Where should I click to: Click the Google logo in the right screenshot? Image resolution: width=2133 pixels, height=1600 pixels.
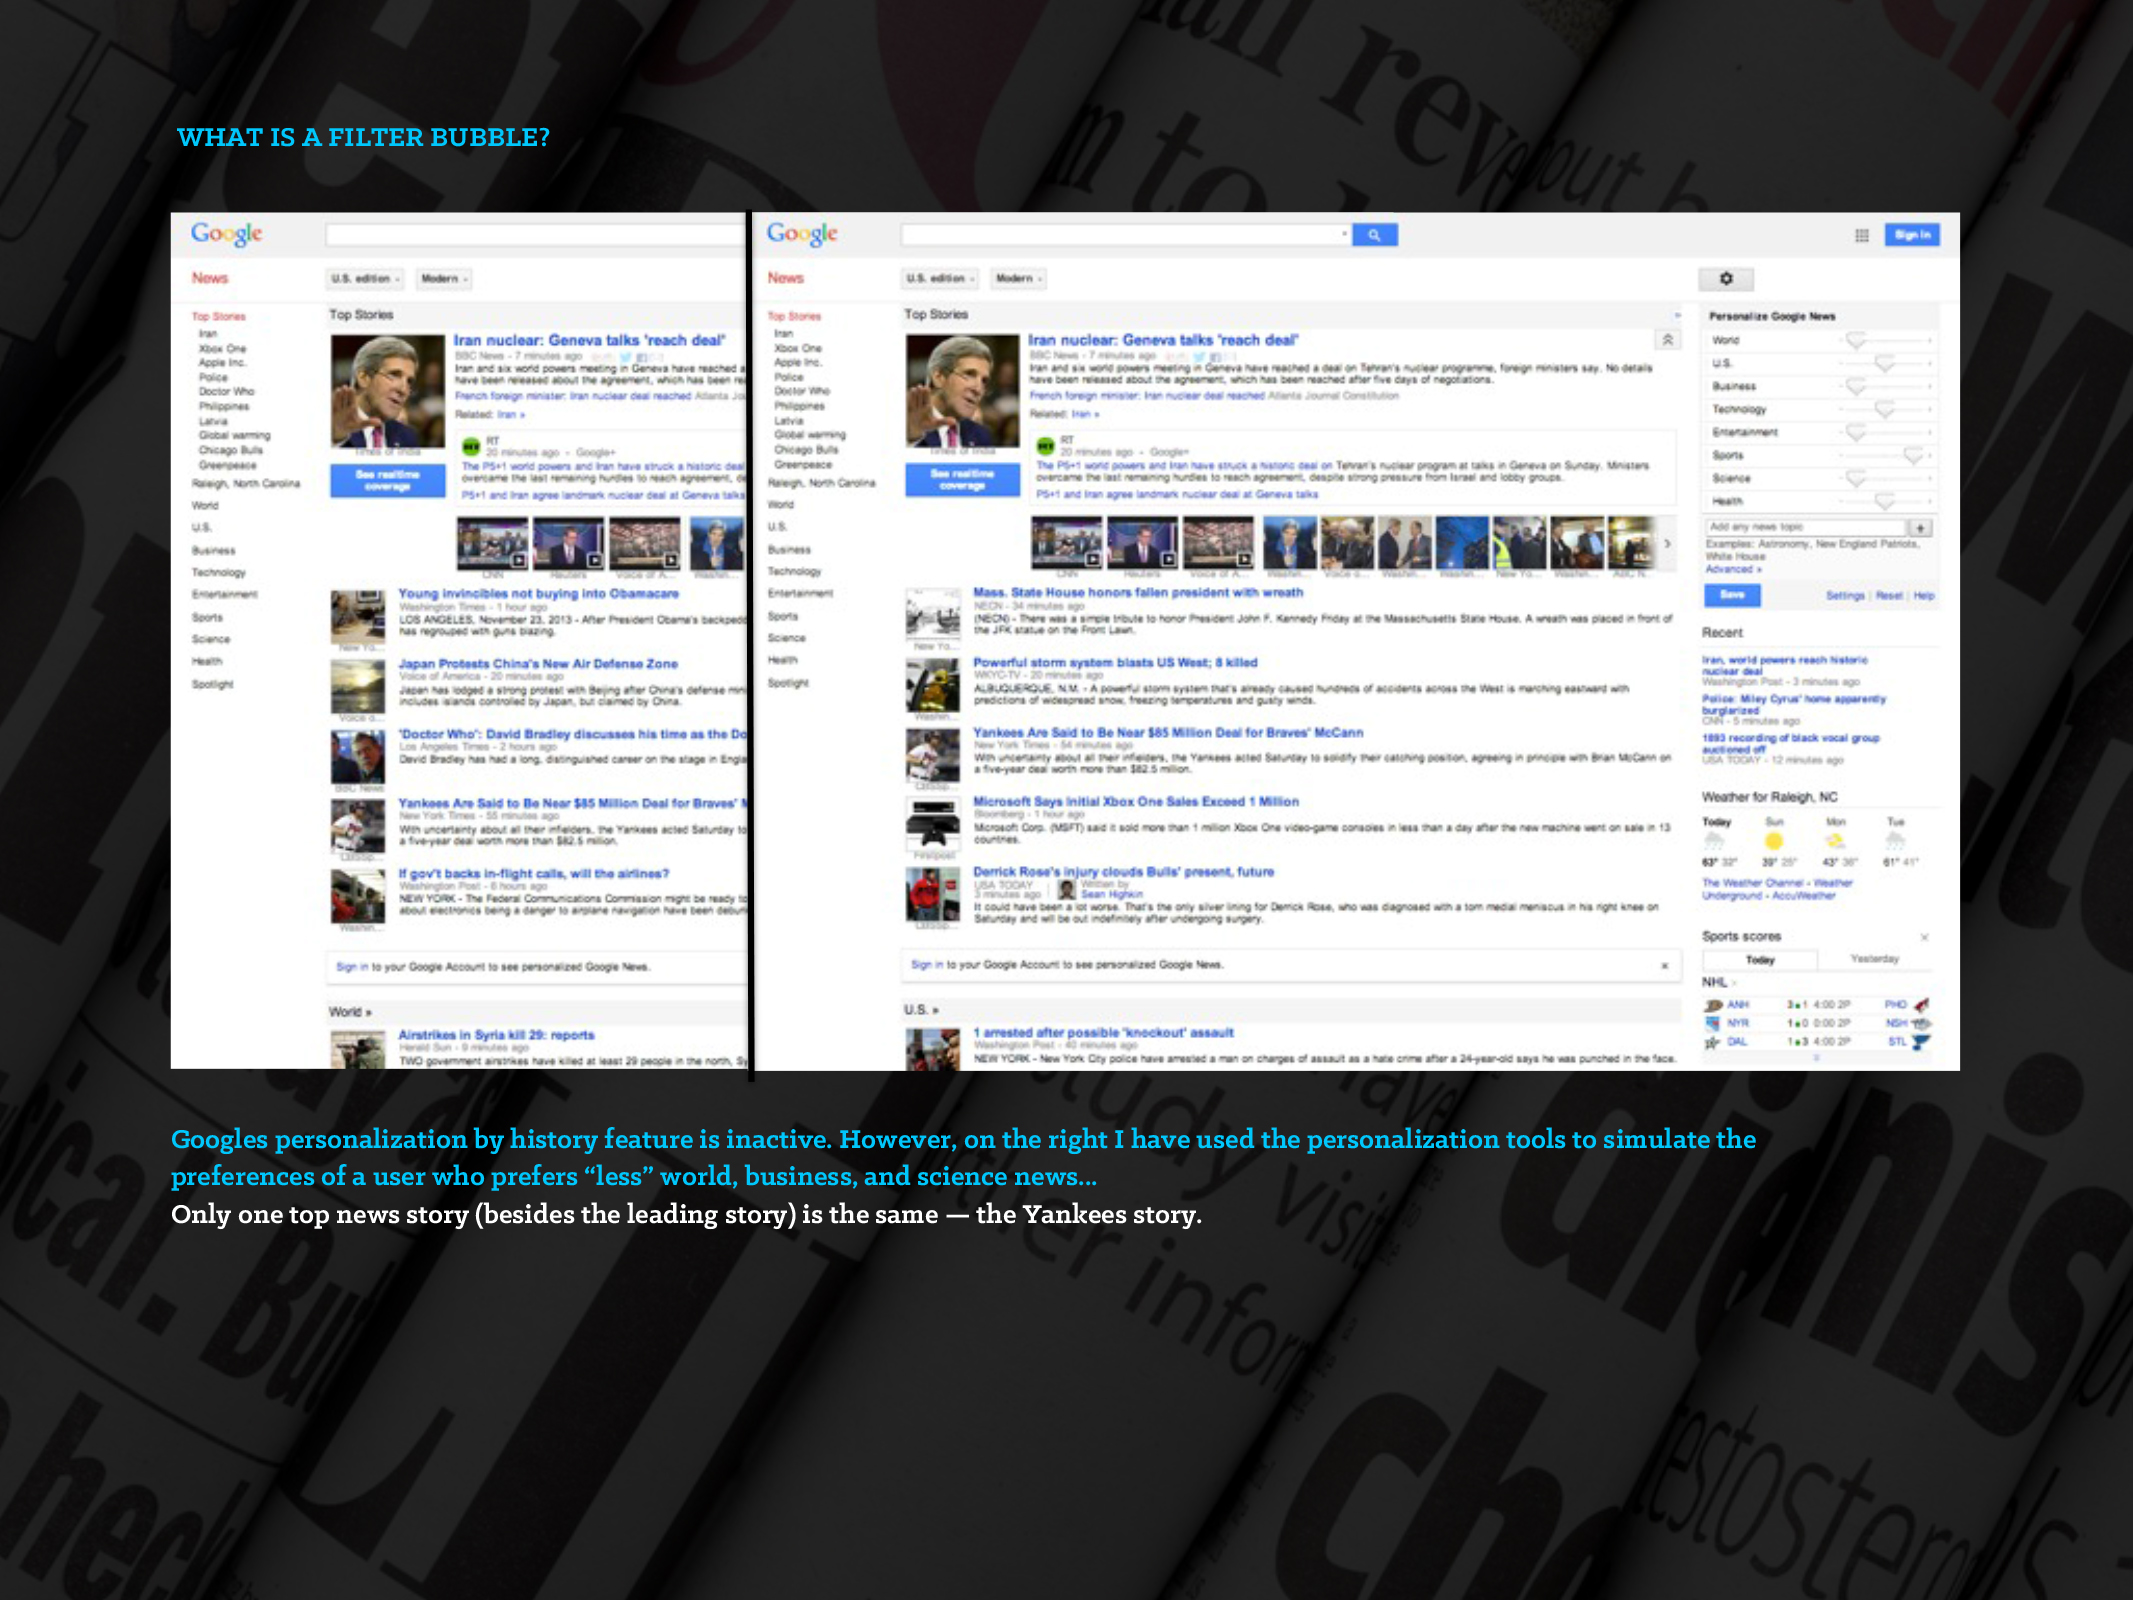click(802, 234)
